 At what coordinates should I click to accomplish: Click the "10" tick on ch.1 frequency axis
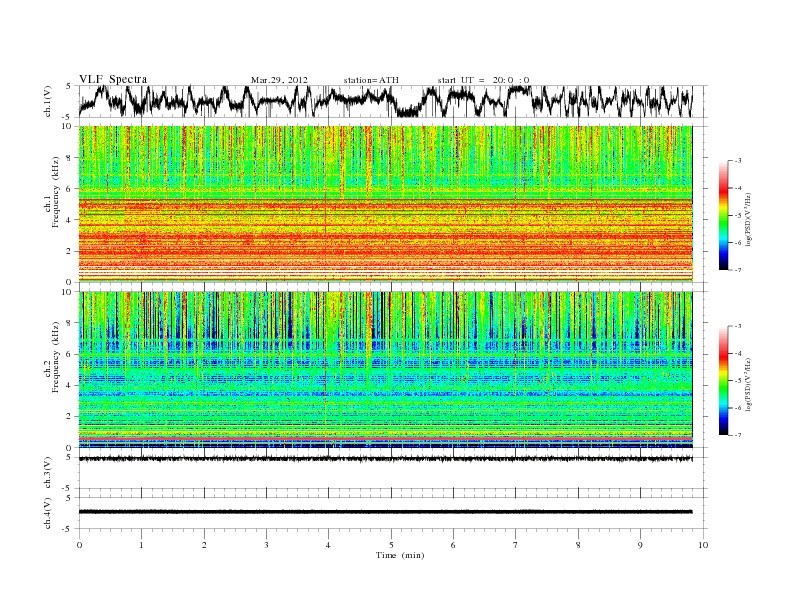pos(67,126)
